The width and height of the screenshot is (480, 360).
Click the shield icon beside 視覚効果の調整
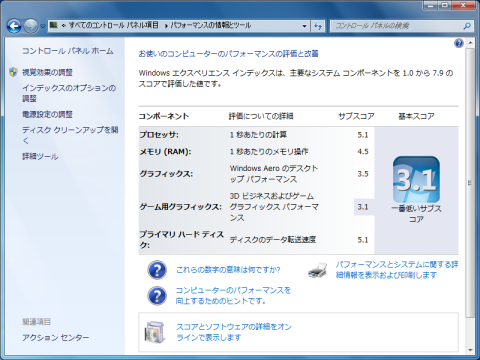(x=13, y=72)
